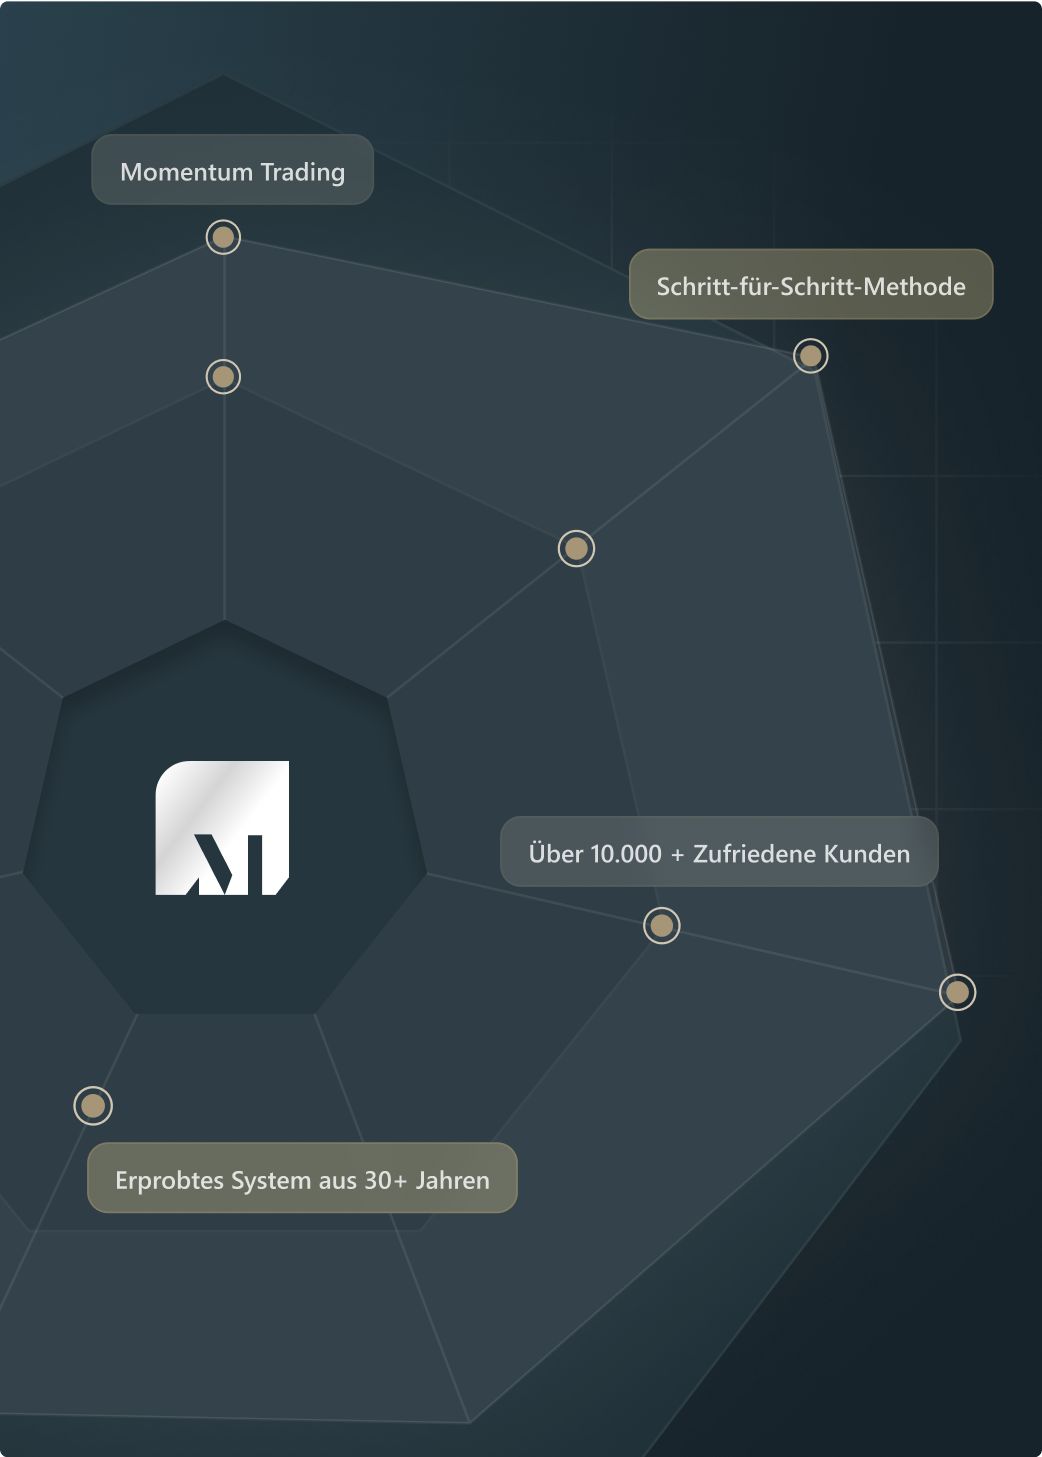Click the node under Zufriedene Kunden label
1042x1457 pixels.
(660, 925)
